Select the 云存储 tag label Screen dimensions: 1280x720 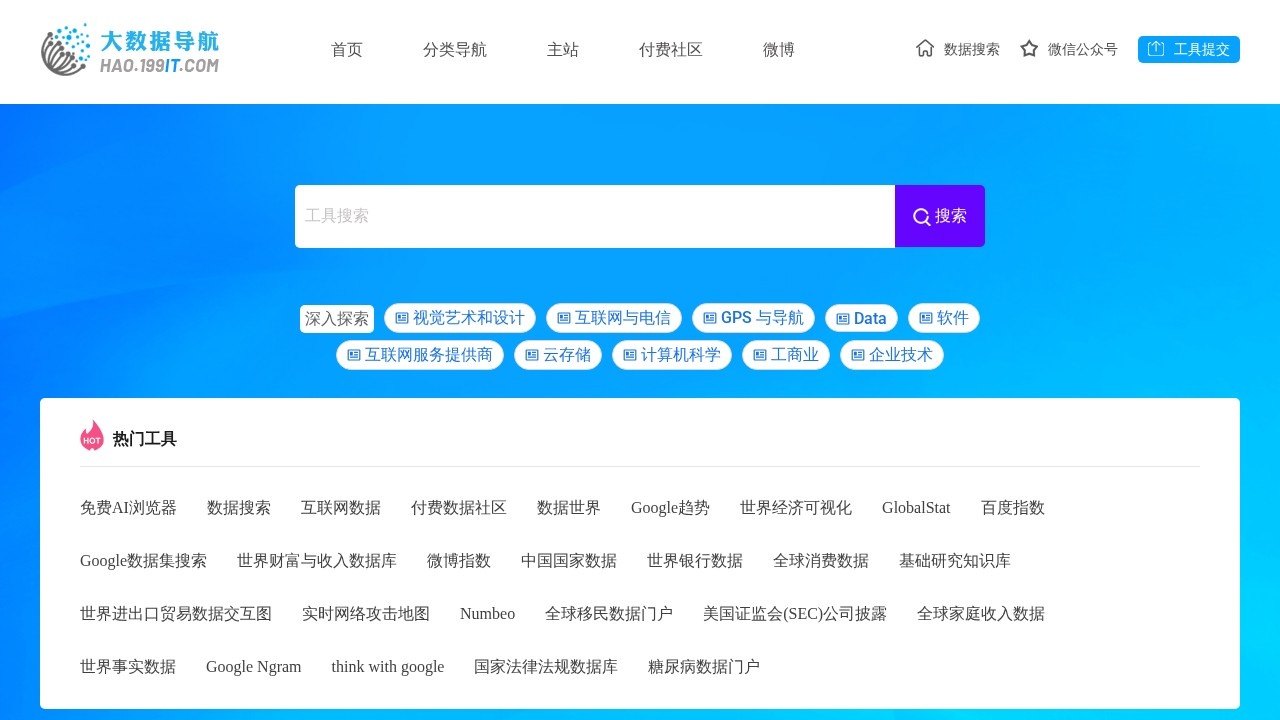click(558, 355)
